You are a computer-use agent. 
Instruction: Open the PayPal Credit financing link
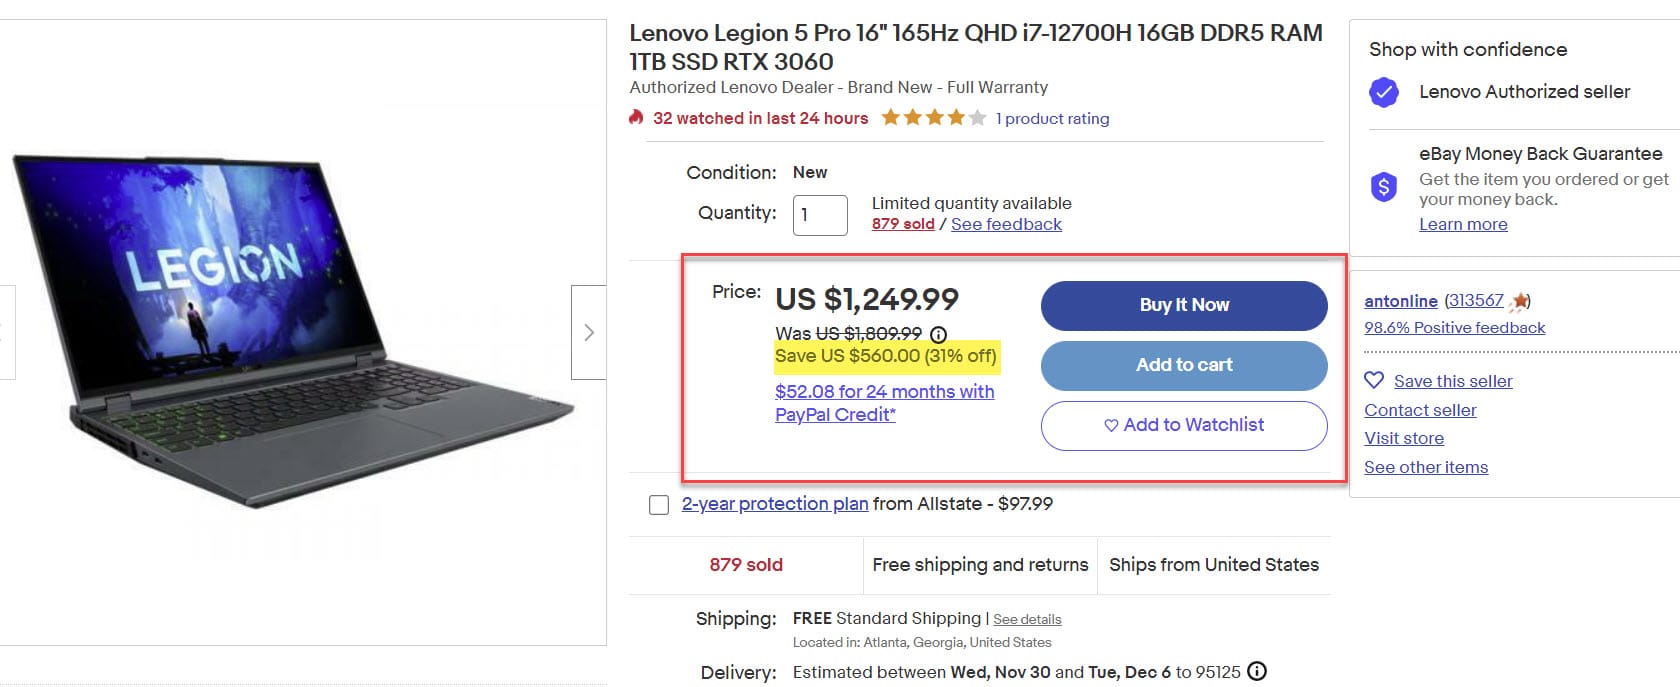point(884,403)
